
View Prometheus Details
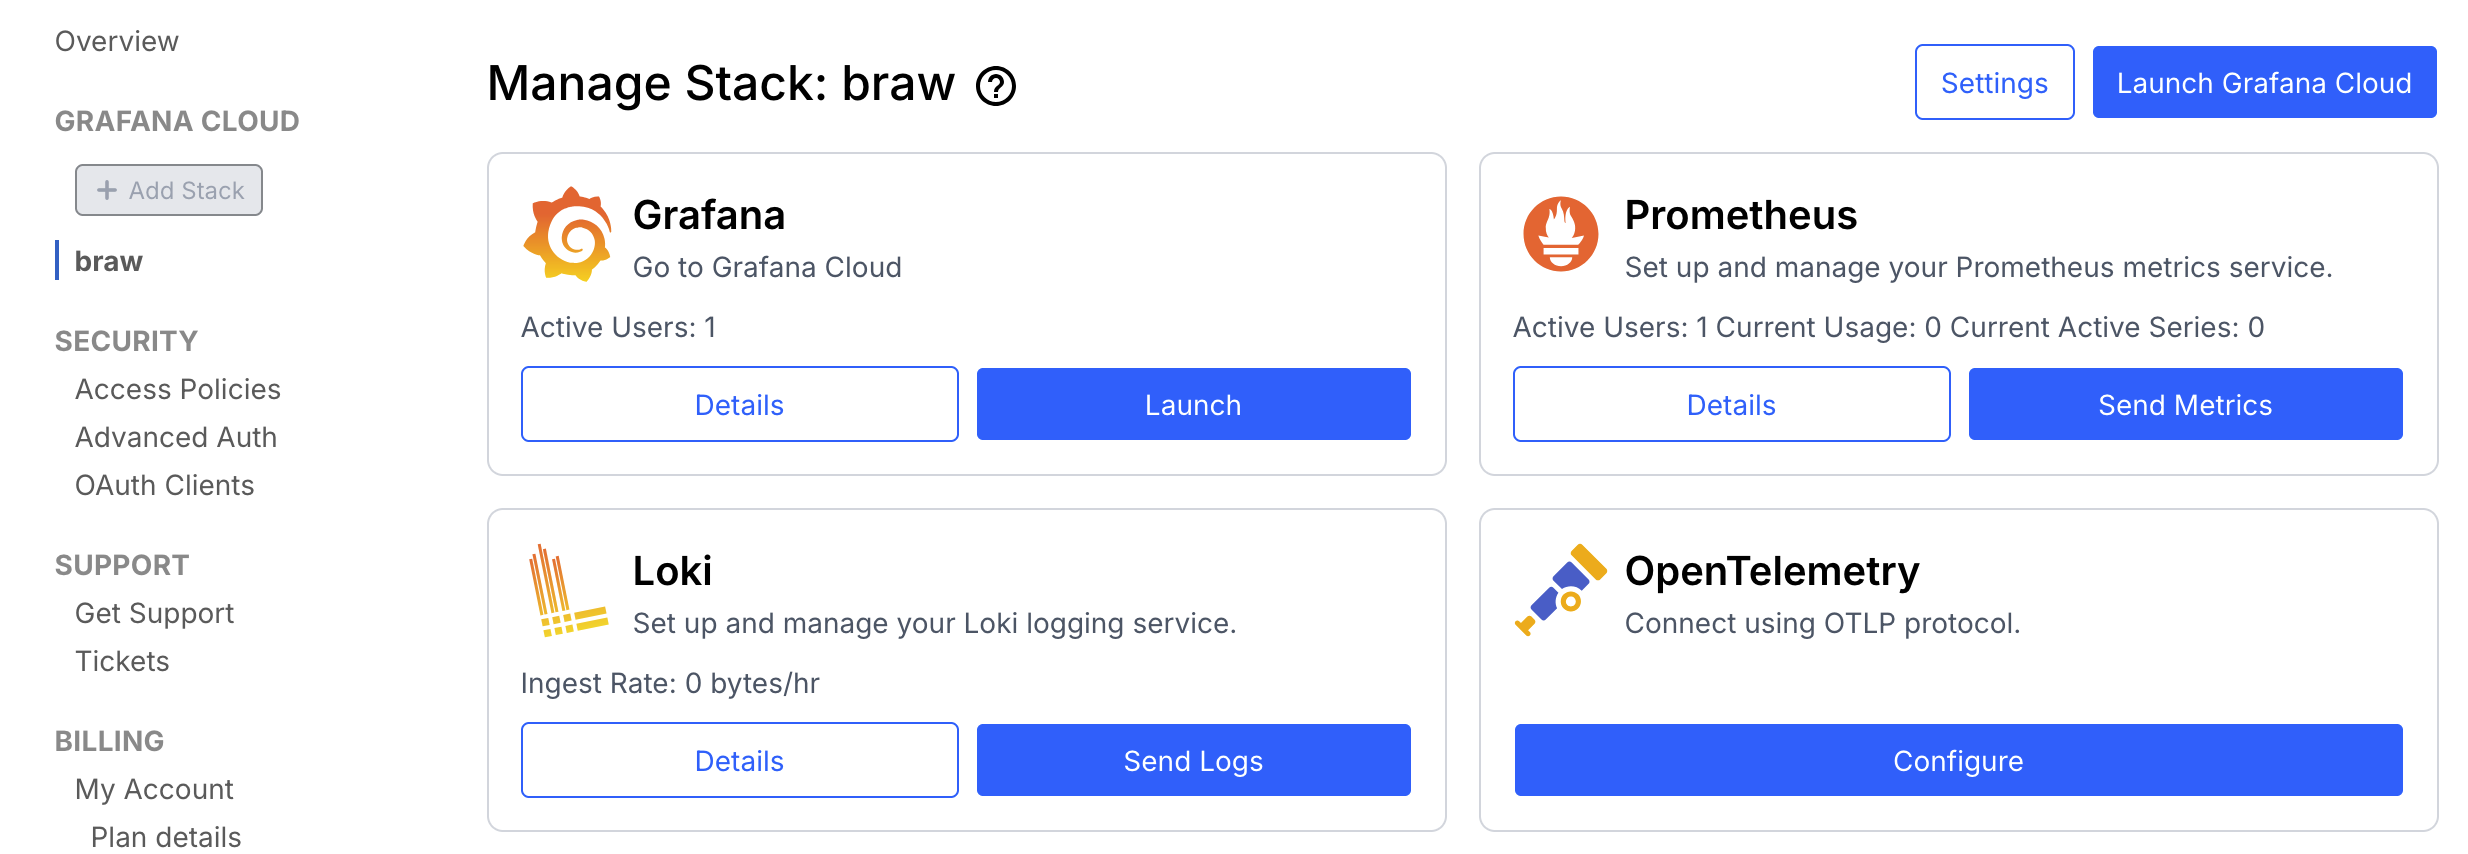click(x=1731, y=404)
